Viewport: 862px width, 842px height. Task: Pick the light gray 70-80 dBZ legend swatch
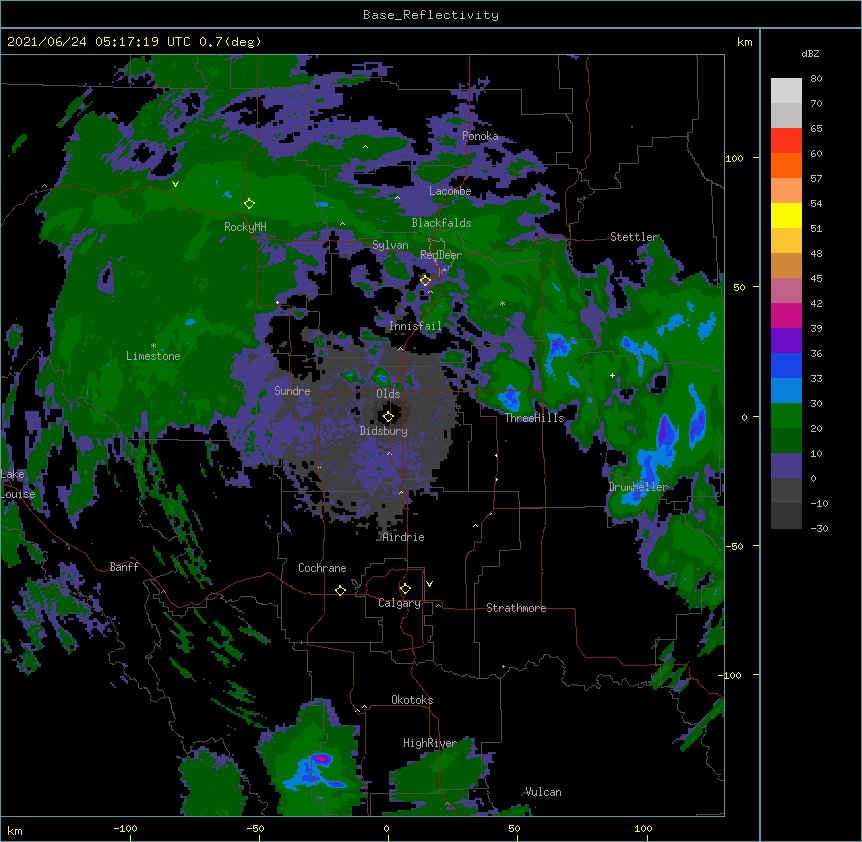tap(786, 91)
